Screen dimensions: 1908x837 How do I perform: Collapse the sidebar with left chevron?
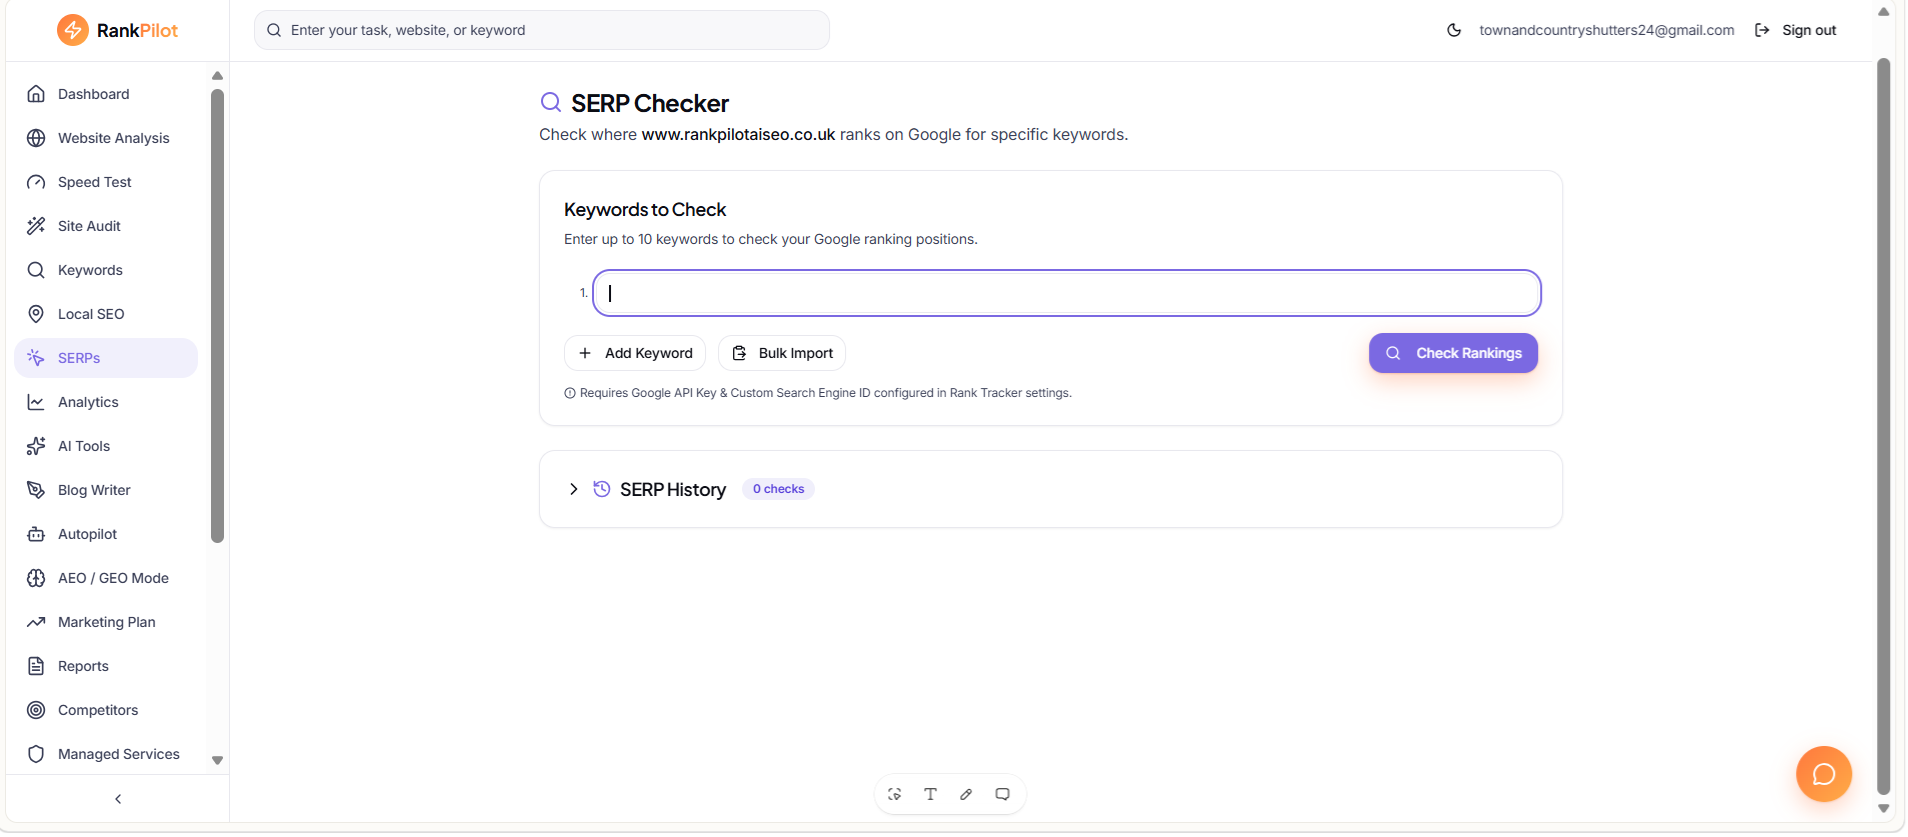[x=118, y=799]
